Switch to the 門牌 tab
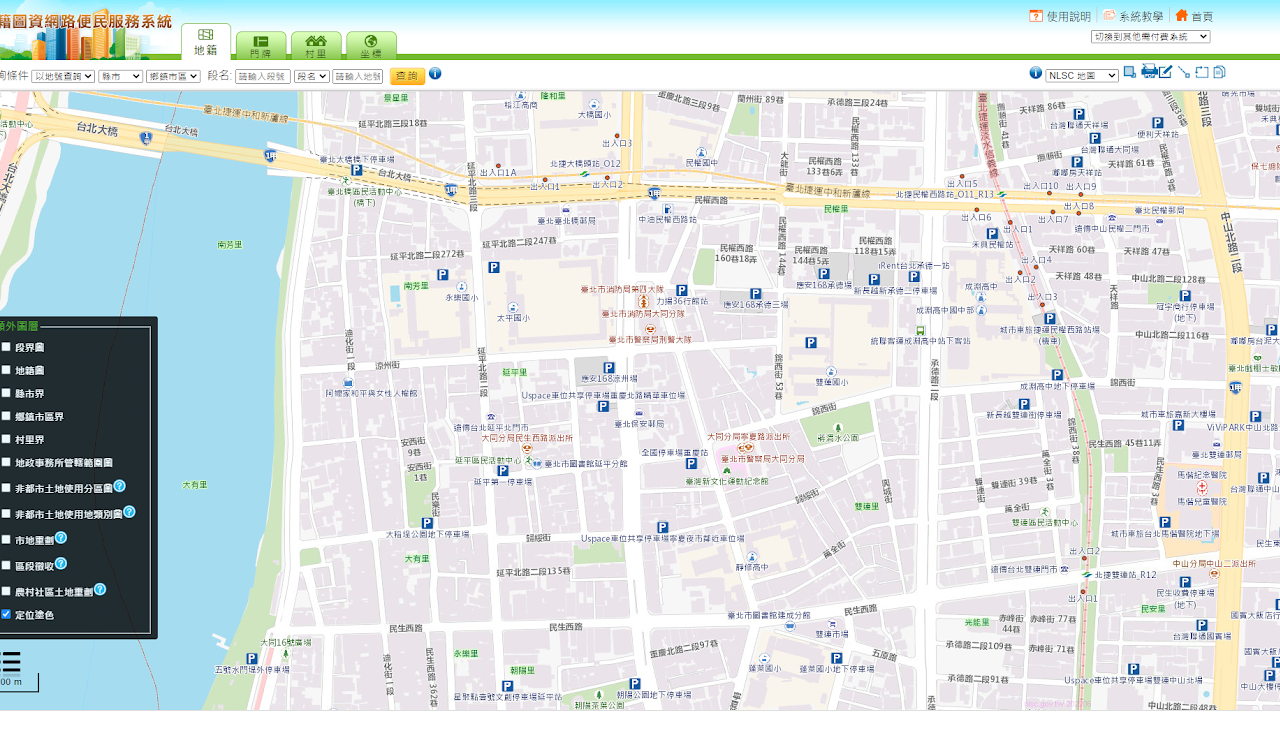 pyautogui.click(x=261, y=46)
